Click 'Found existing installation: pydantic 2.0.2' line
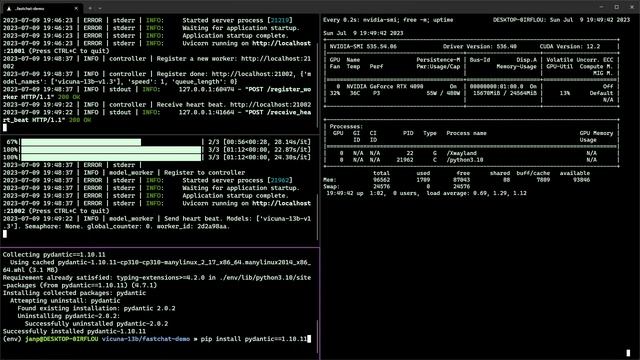The image size is (640, 360). coord(96,308)
